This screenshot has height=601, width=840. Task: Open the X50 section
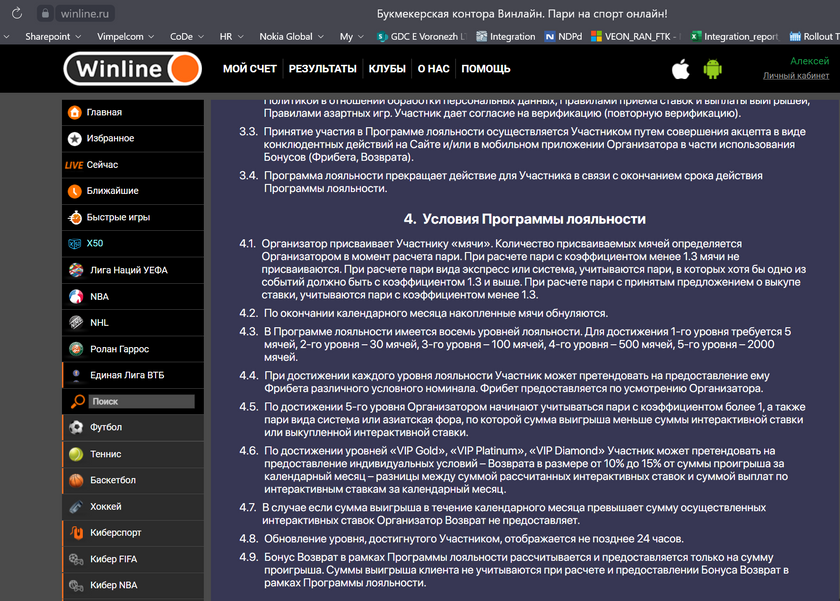133,244
